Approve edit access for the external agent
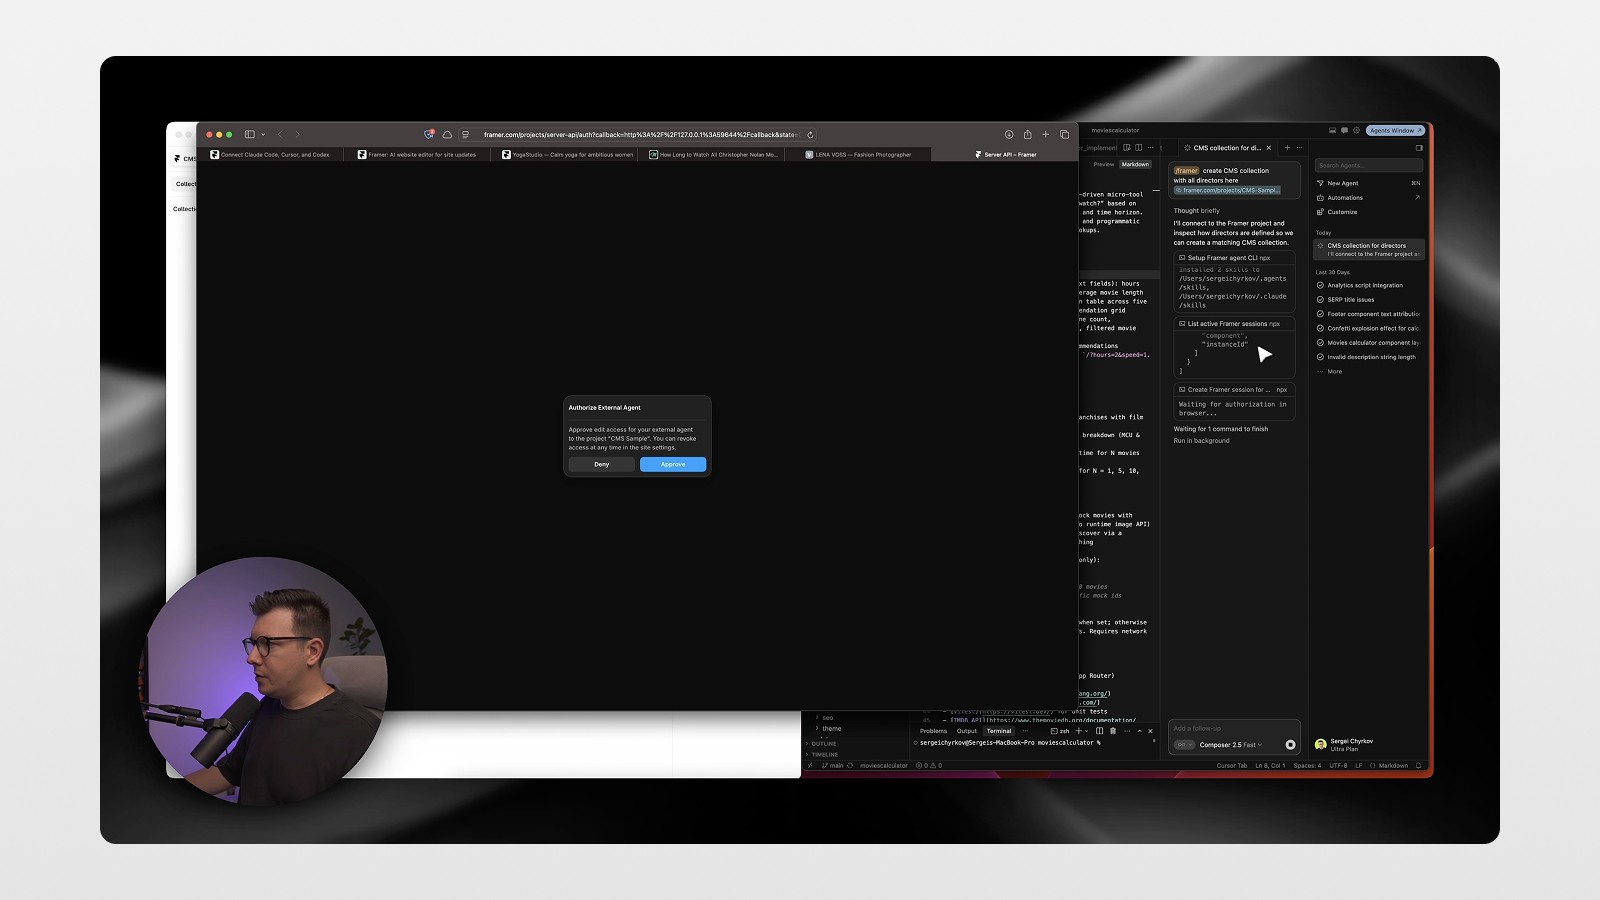The image size is (1600, 900). click(x=673, y=464)
